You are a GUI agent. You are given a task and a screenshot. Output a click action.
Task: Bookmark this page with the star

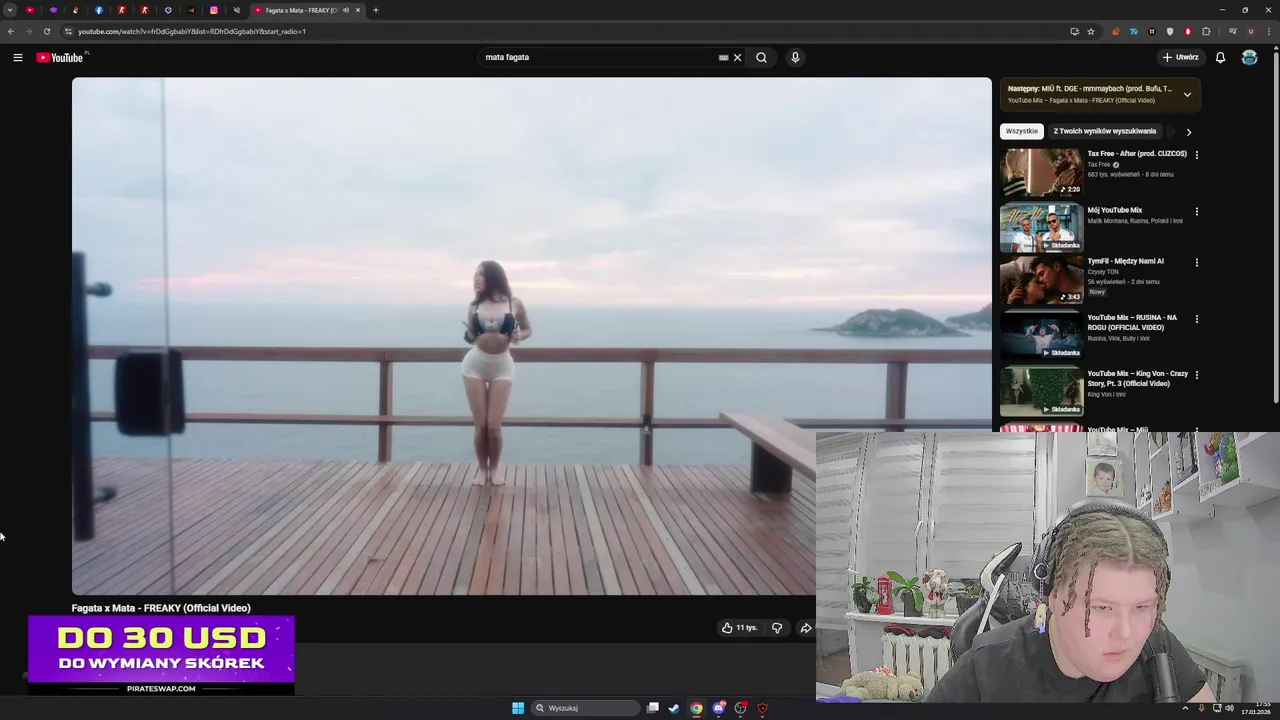click(x=1091, y=31)
